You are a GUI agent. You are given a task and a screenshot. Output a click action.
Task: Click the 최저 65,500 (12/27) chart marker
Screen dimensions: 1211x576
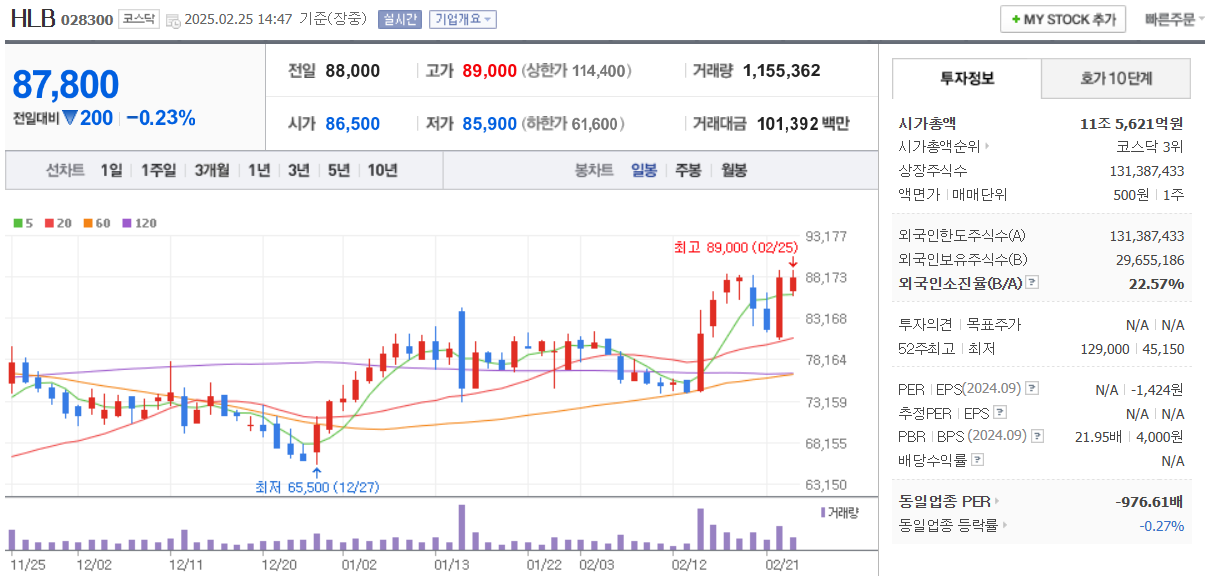(316, 486)
